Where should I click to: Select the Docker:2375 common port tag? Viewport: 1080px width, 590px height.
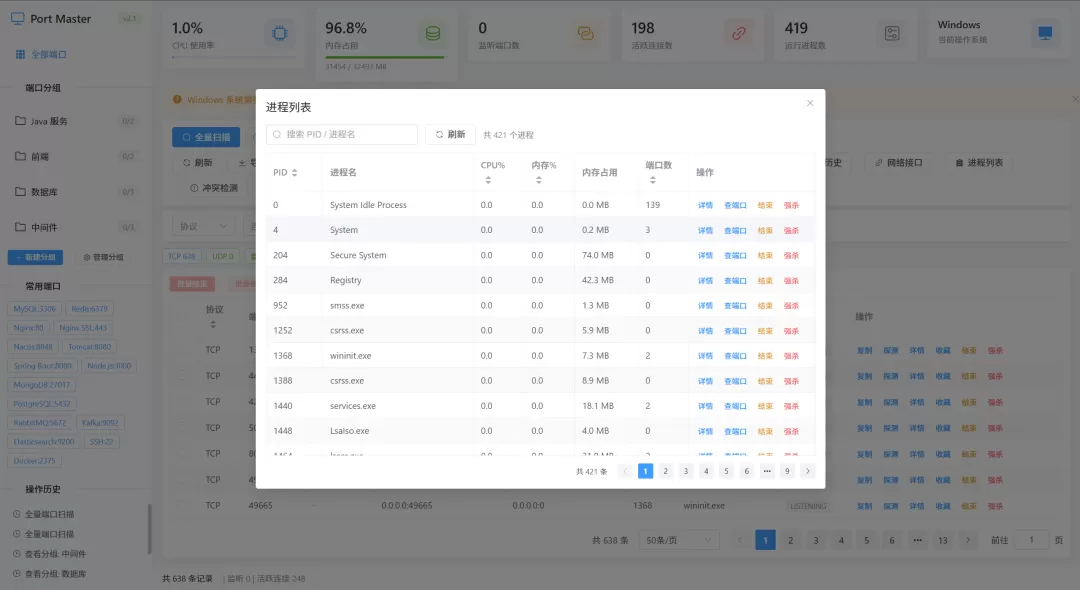(34, 461)
